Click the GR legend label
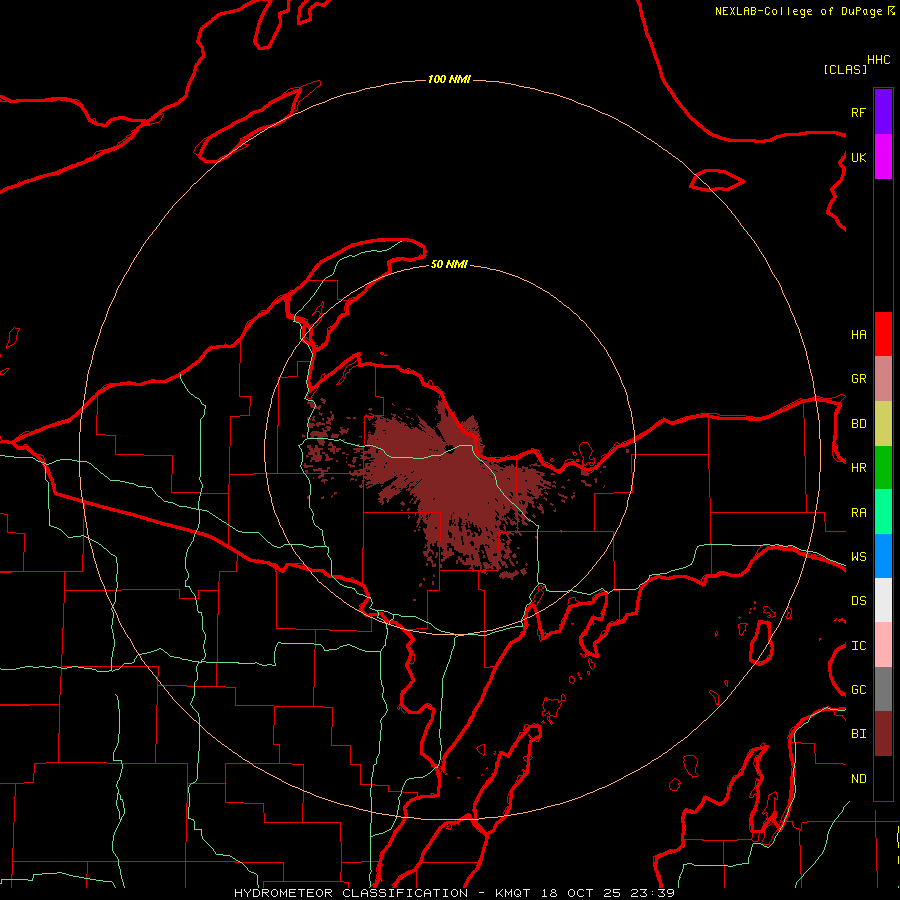900x900 pixels. [858, 379]
